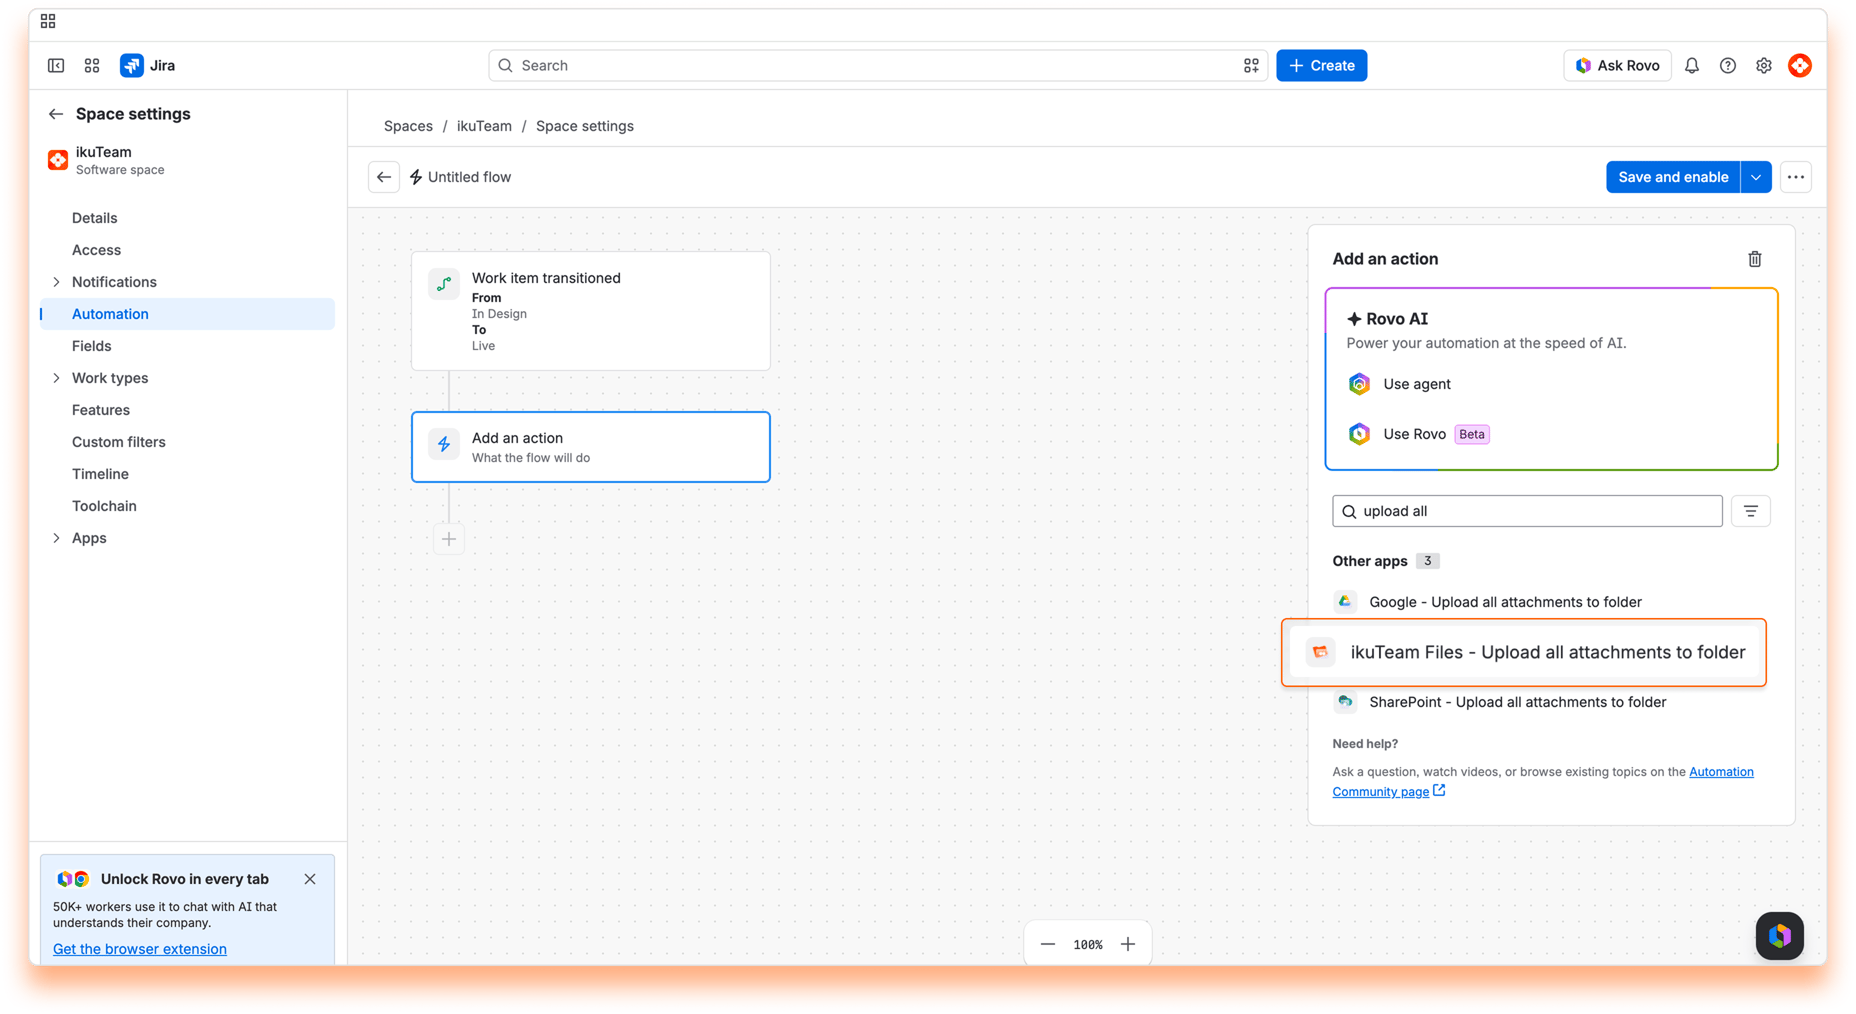This screenshot has height=1014, width=1856.
Task: Expand the Notifications section
Action: (x=56, y=282)
